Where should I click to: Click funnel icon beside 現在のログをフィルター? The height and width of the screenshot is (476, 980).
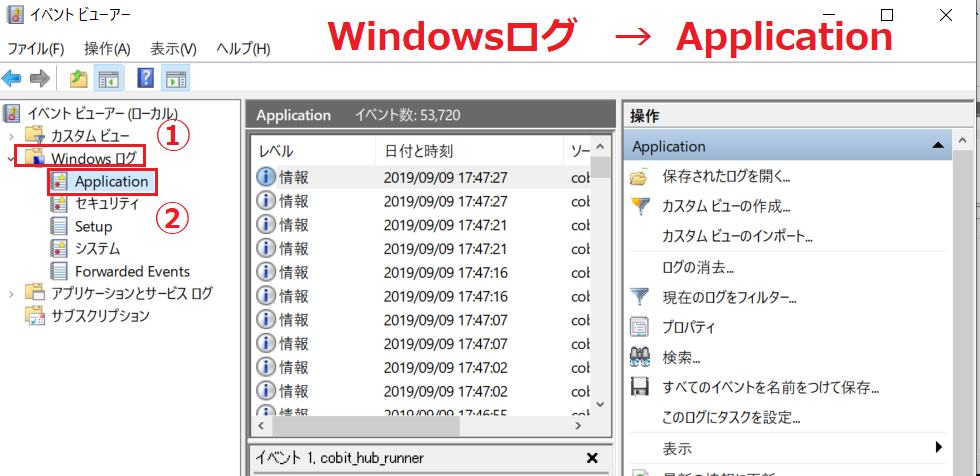click(x=639, y=297)
